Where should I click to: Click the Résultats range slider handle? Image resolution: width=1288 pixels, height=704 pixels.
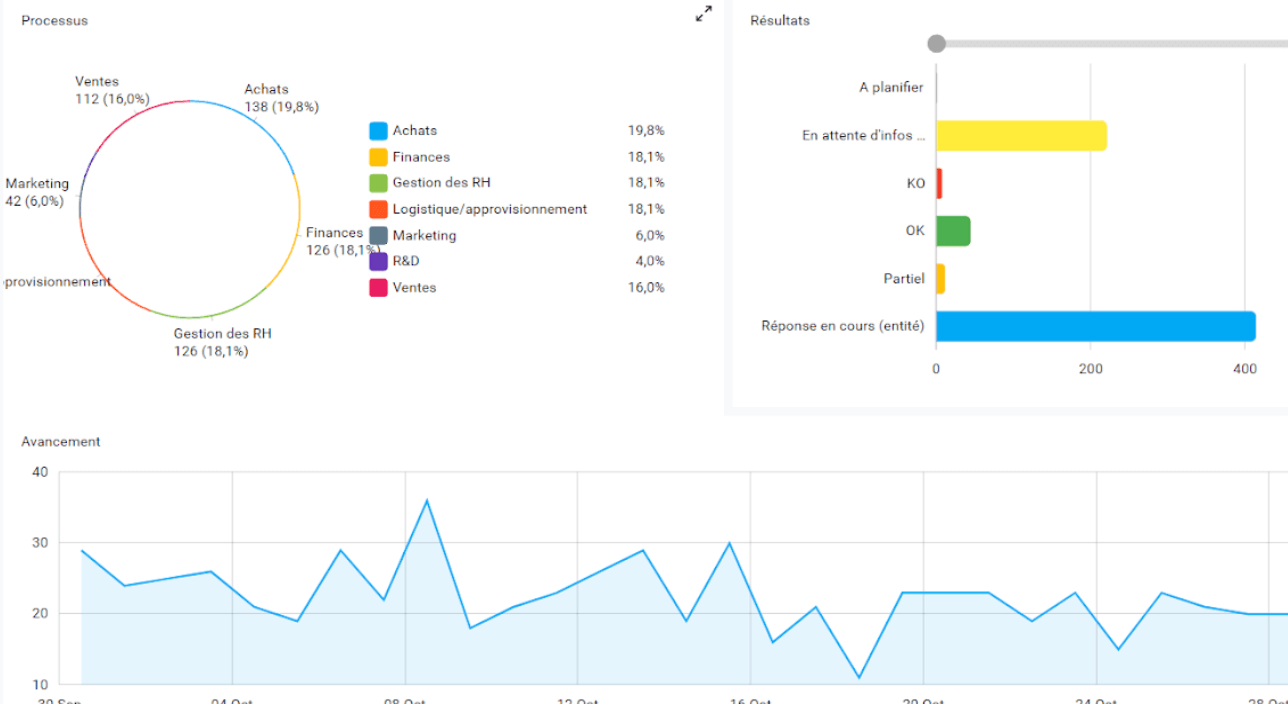[936, 43]
